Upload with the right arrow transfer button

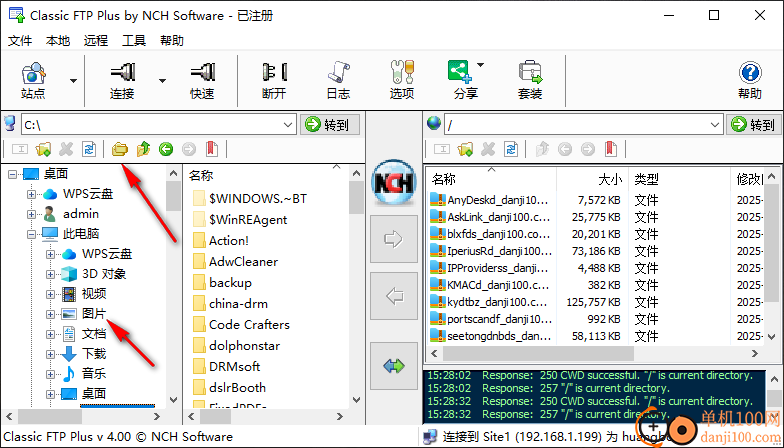click(x=394, y=239)
